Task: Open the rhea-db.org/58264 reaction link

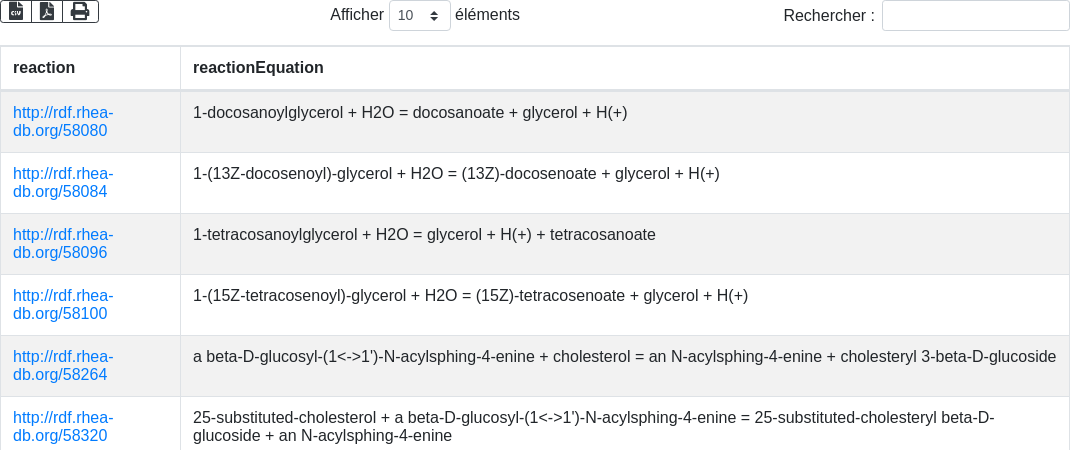Action: point(63,365)
